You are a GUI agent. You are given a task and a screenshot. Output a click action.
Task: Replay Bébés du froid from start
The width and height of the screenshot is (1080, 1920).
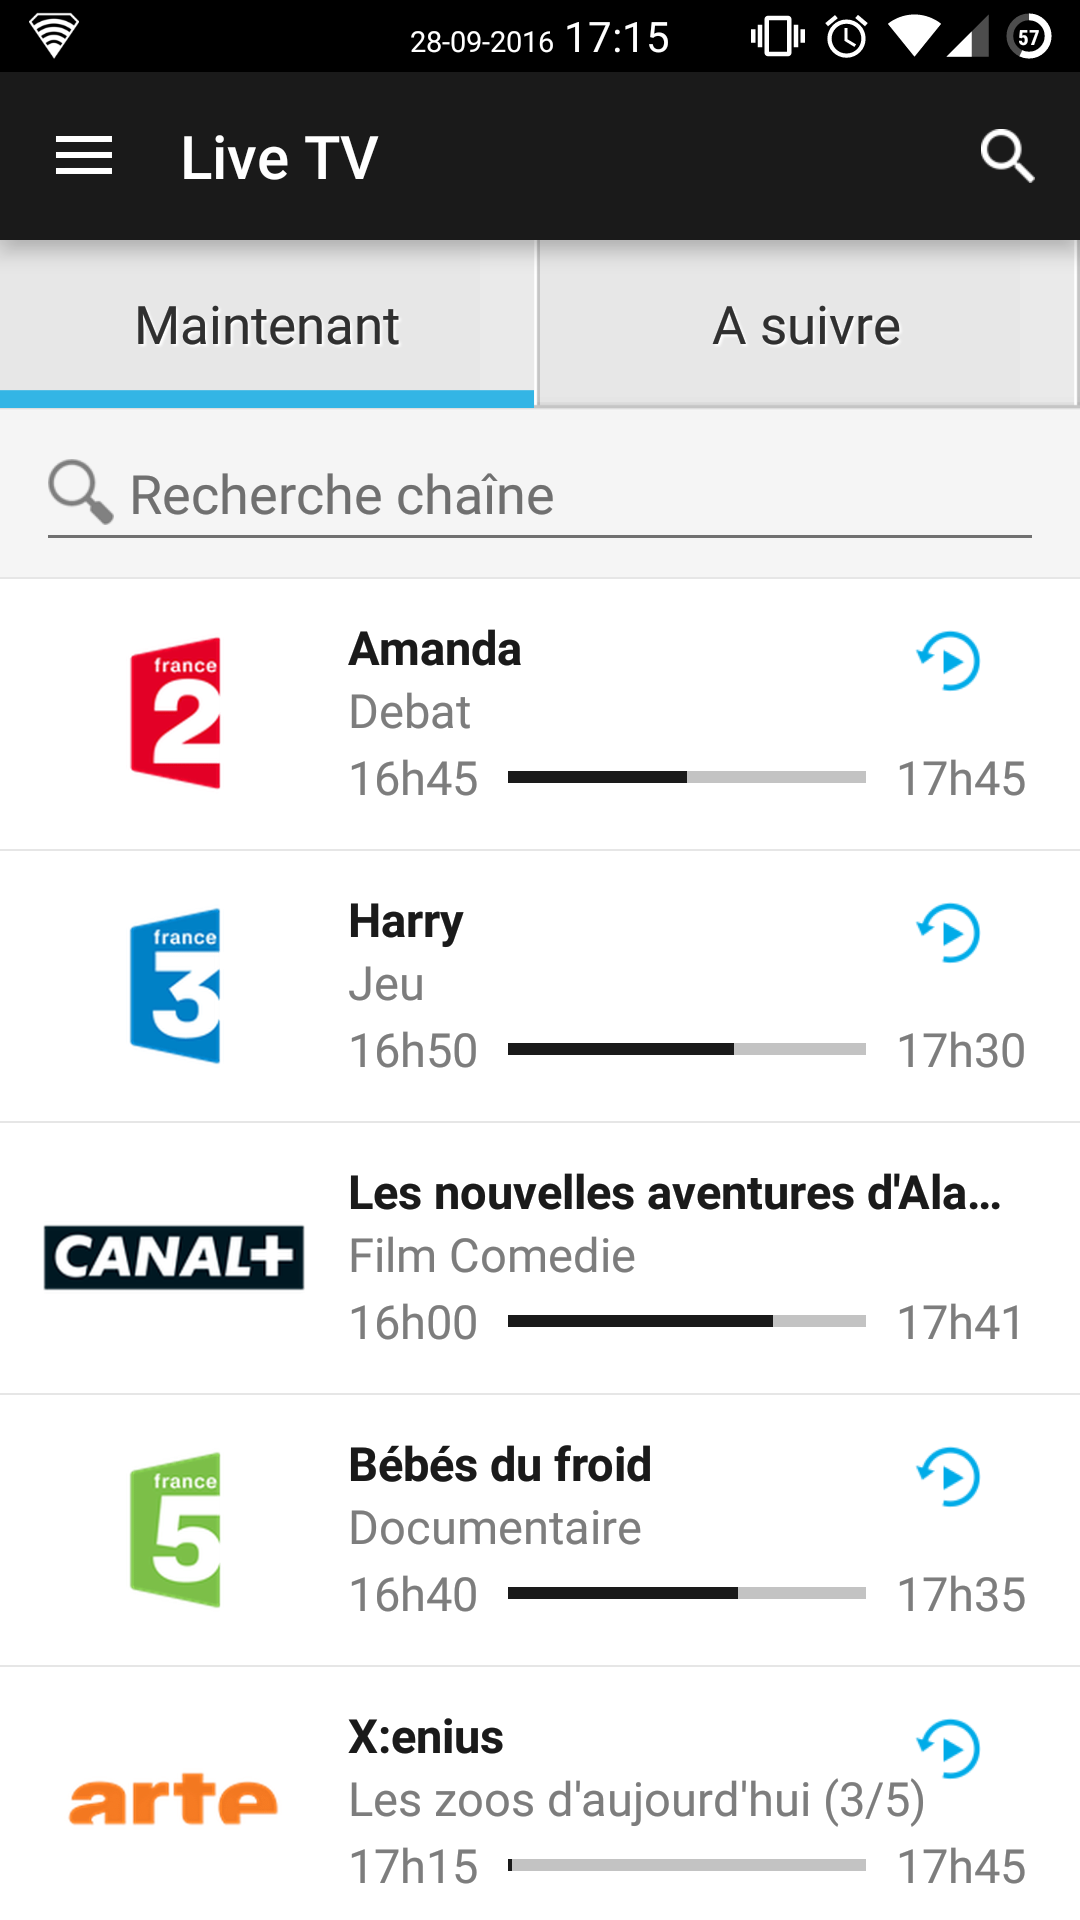coord(948,1477)
